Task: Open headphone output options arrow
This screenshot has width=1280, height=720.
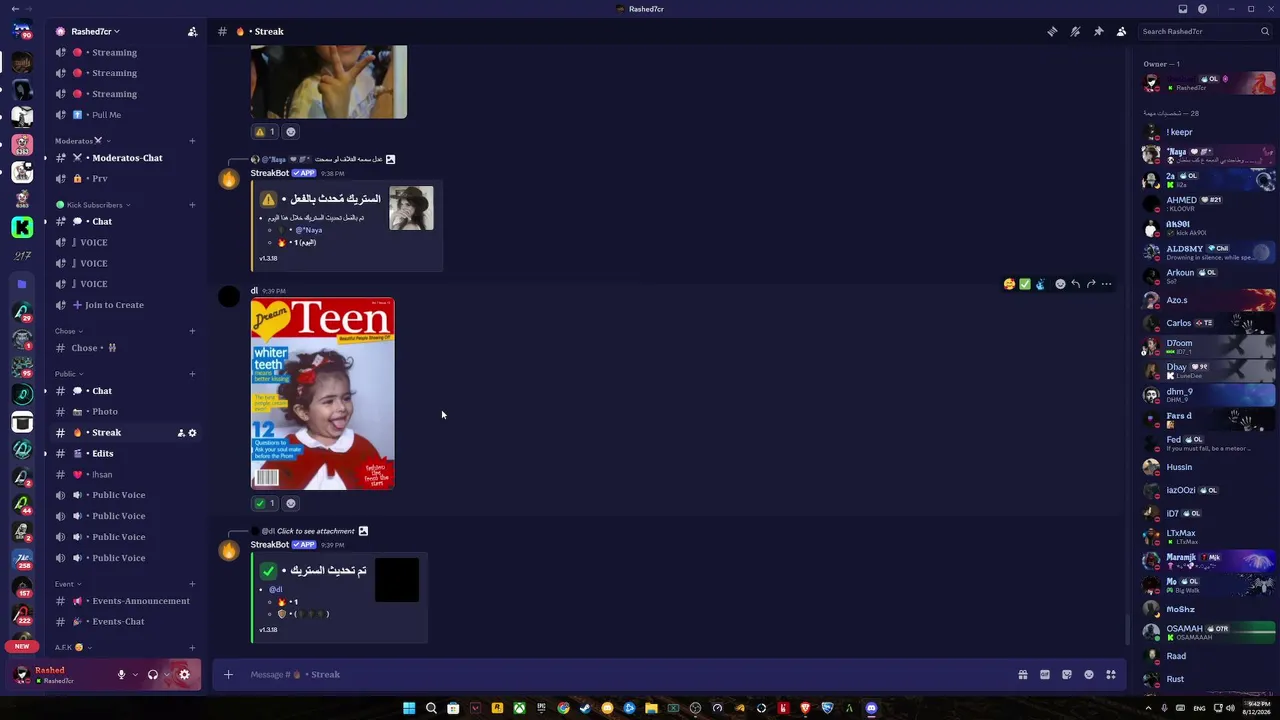Action: (x=166, y=675)
